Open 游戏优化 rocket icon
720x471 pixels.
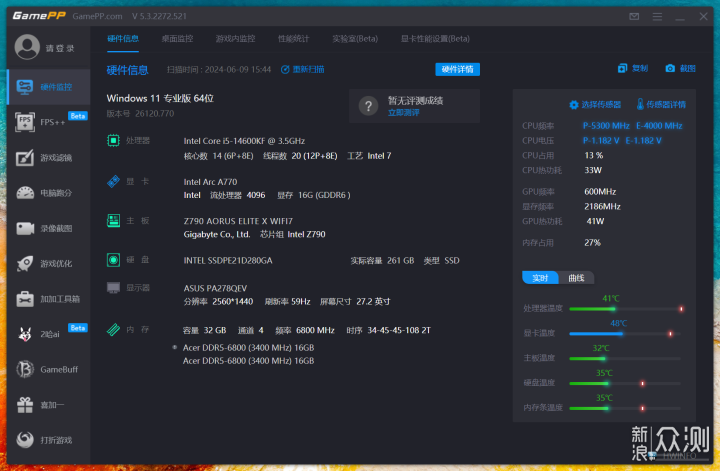(25, 264)
